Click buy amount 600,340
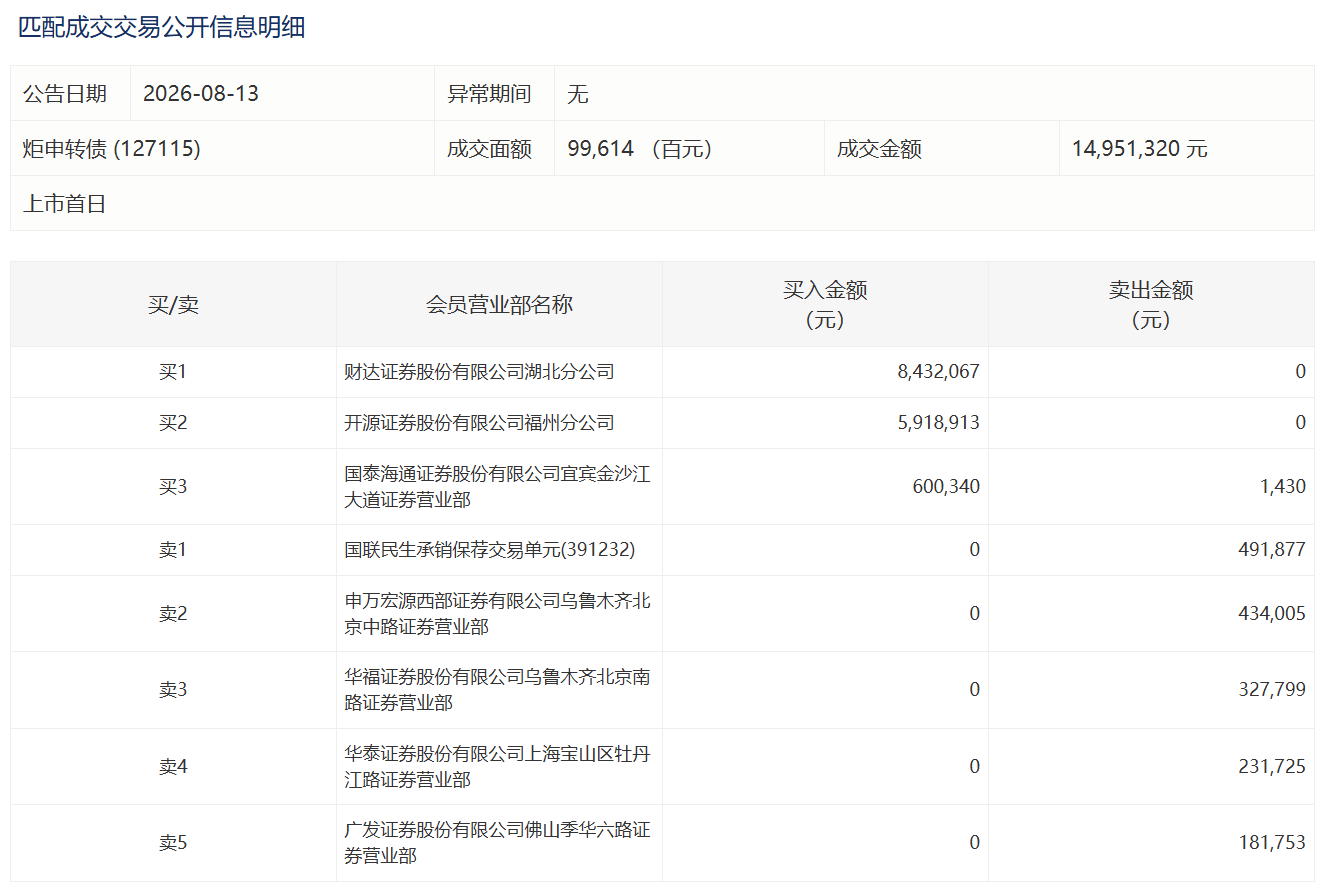1320x888 pixels. pyautogui.click(x=946, y=487)
